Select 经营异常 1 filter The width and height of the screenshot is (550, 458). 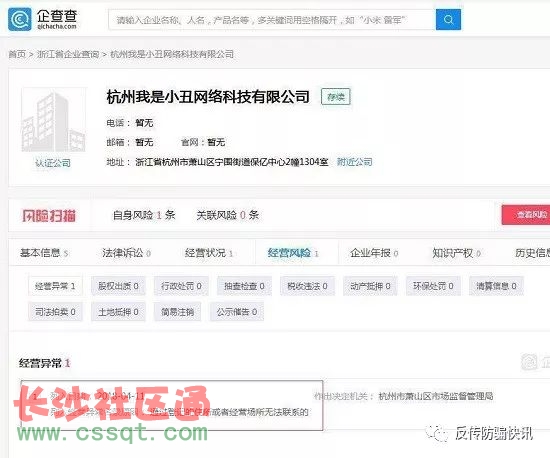[55, 286]
